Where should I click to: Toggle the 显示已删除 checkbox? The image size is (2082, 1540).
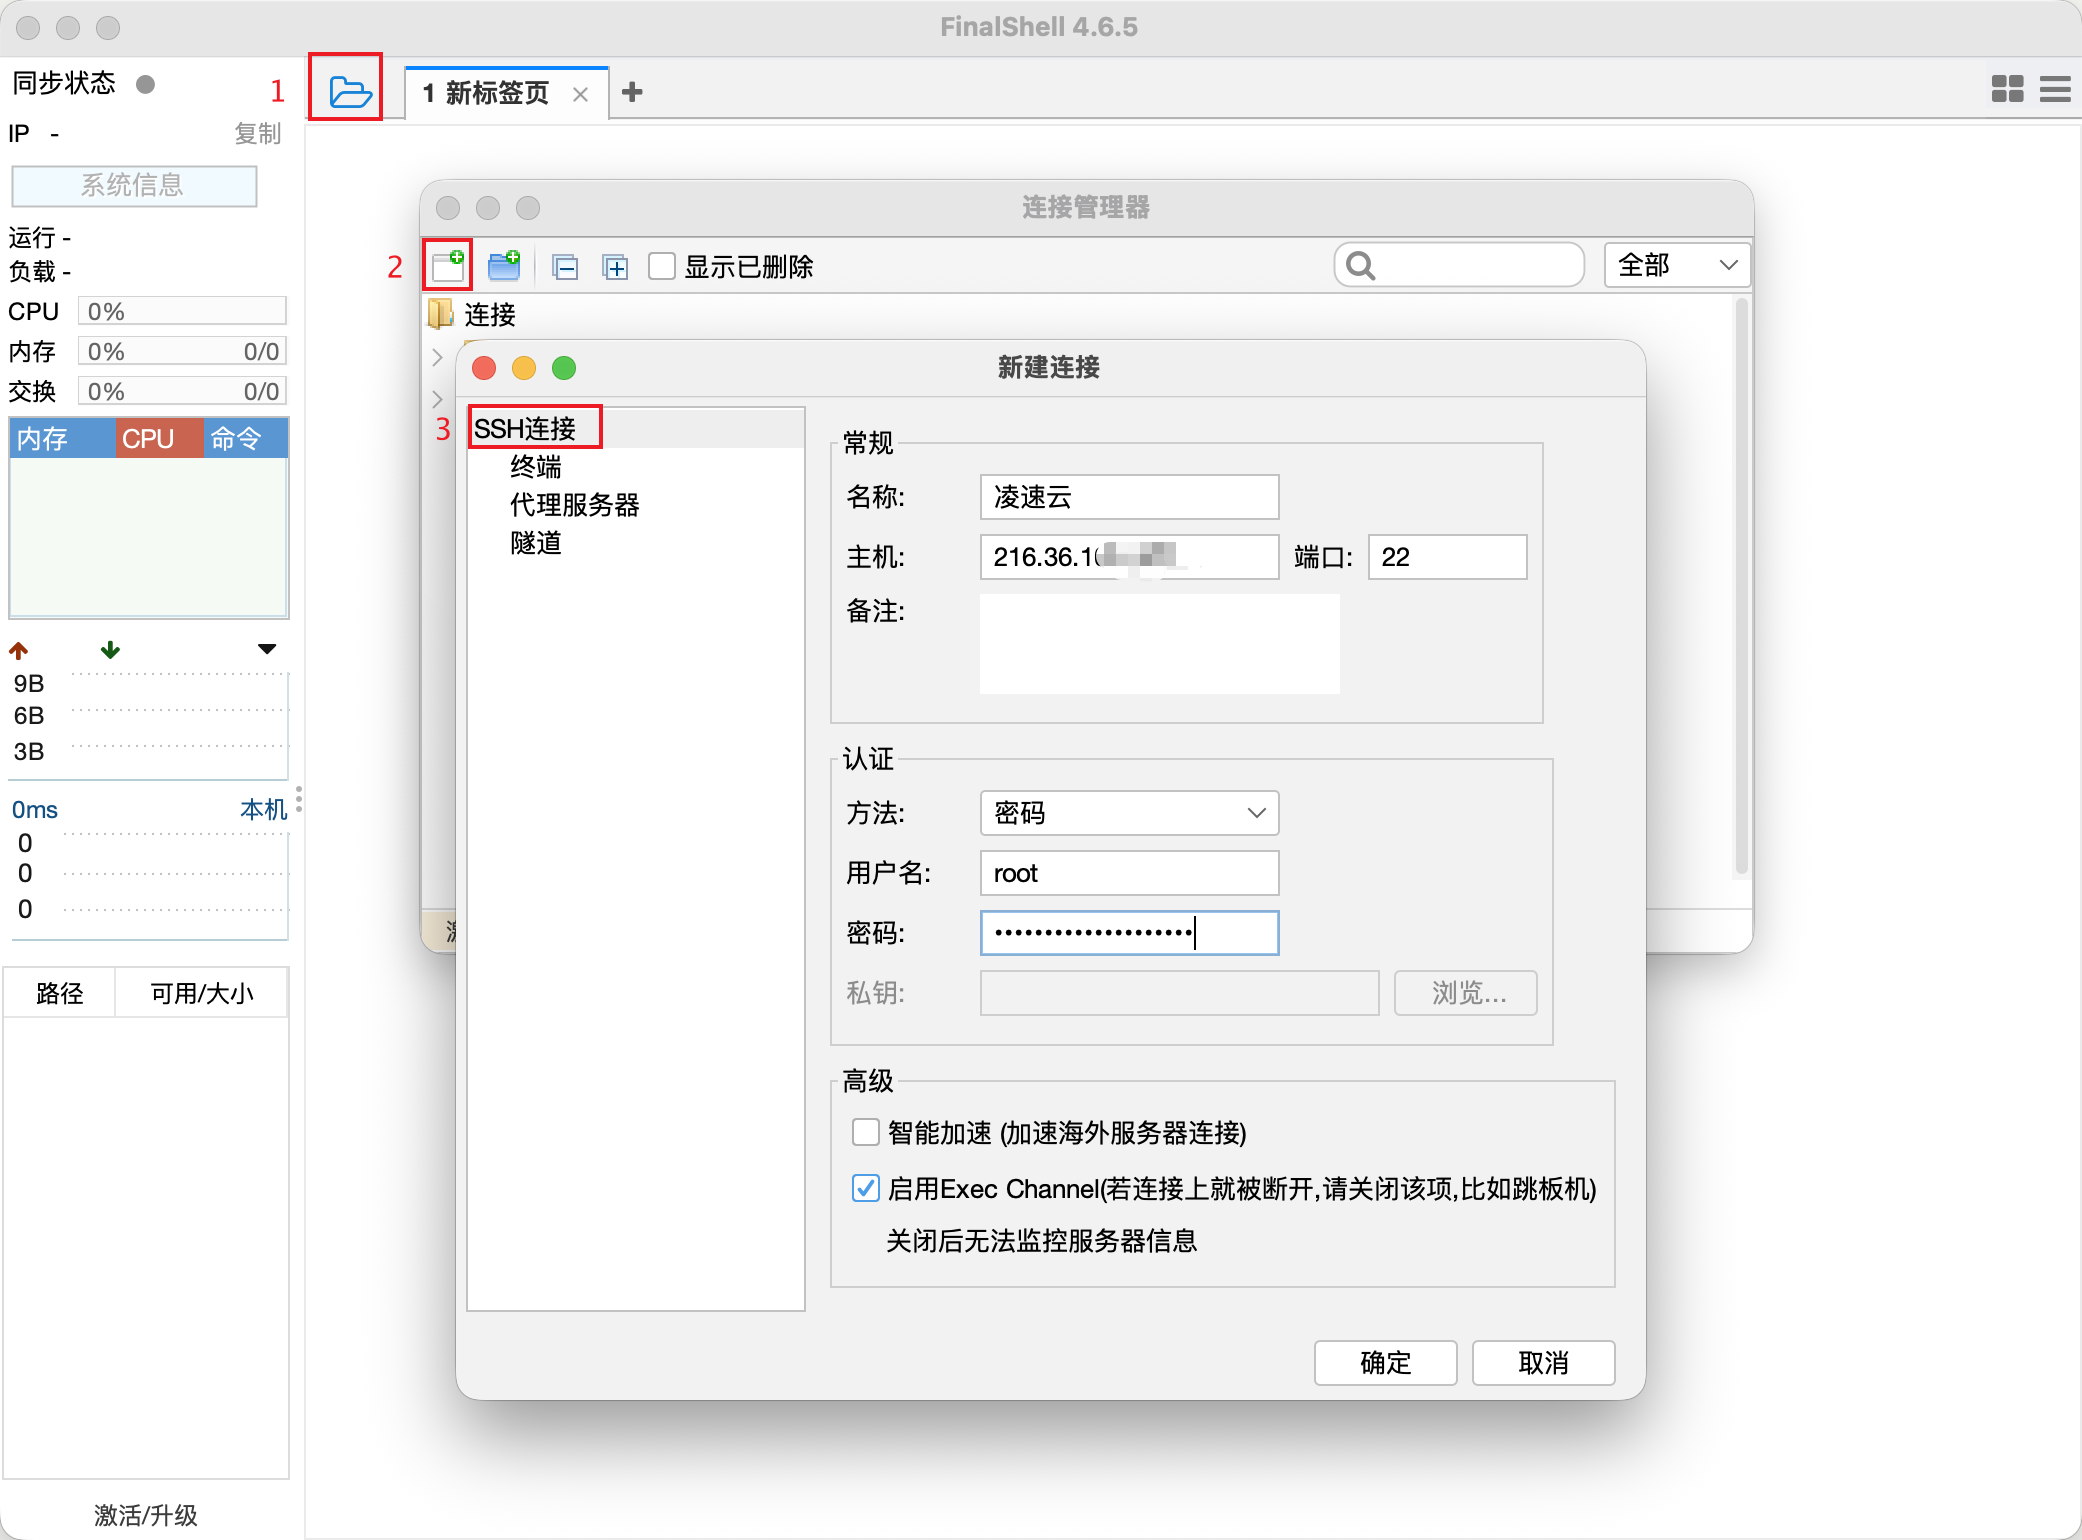(662, 267)
